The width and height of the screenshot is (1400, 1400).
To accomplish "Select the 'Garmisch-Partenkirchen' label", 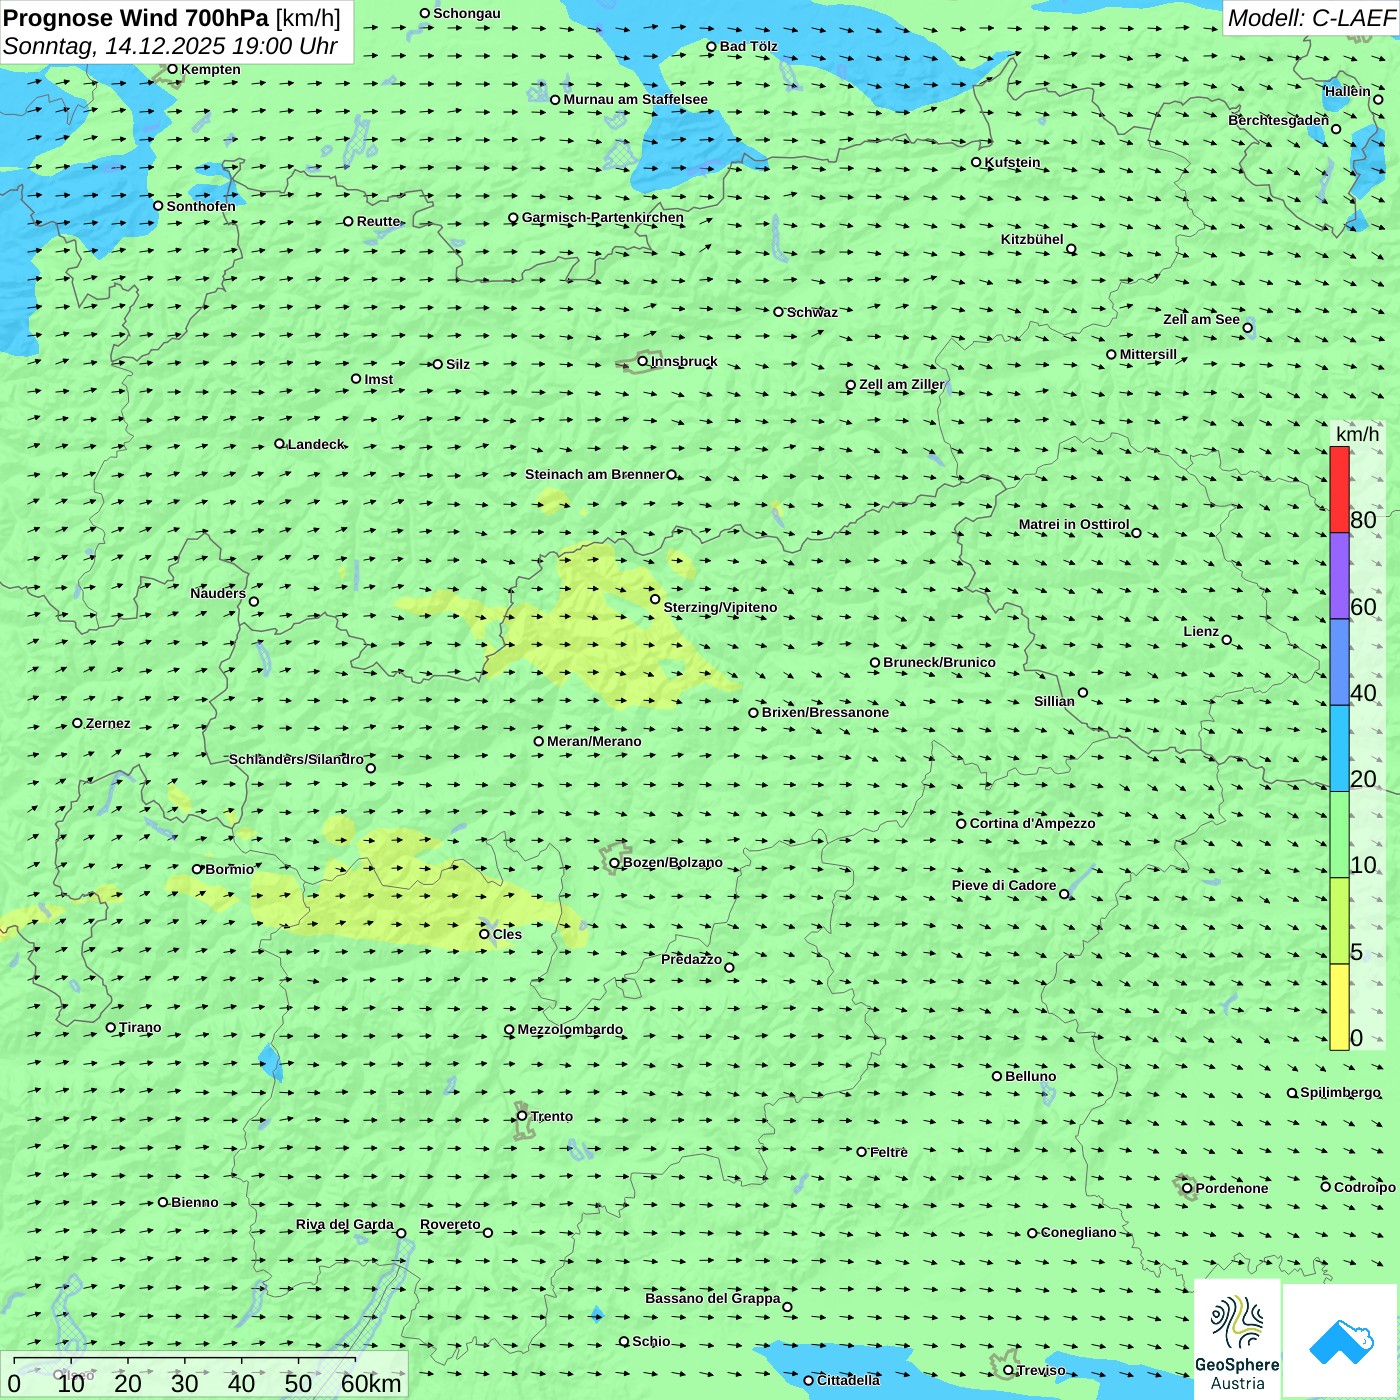I will click(603, 217).
